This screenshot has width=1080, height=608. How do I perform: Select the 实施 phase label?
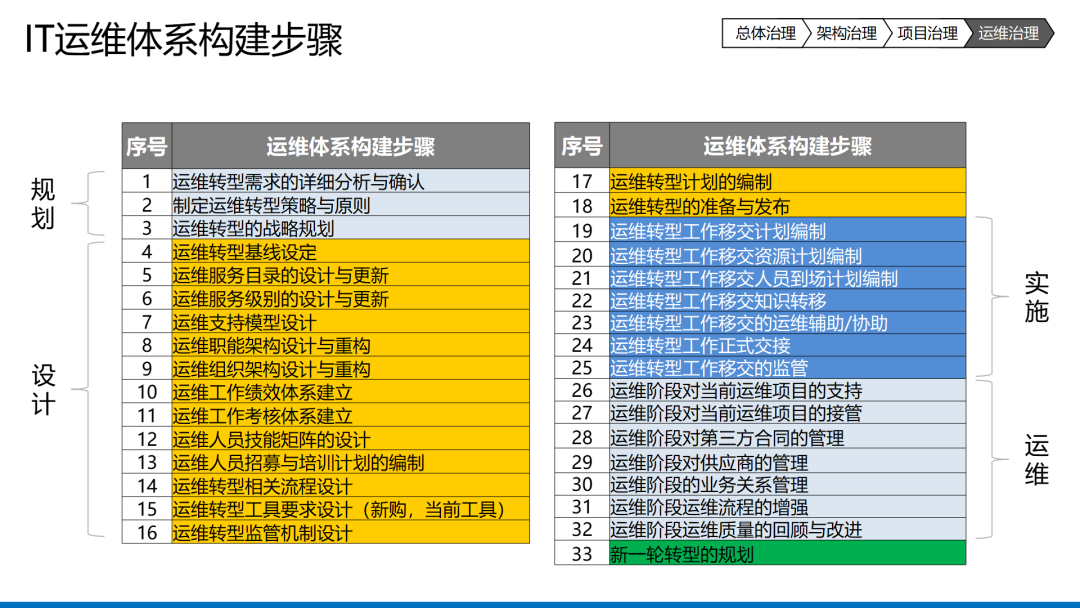(1037, 297)
